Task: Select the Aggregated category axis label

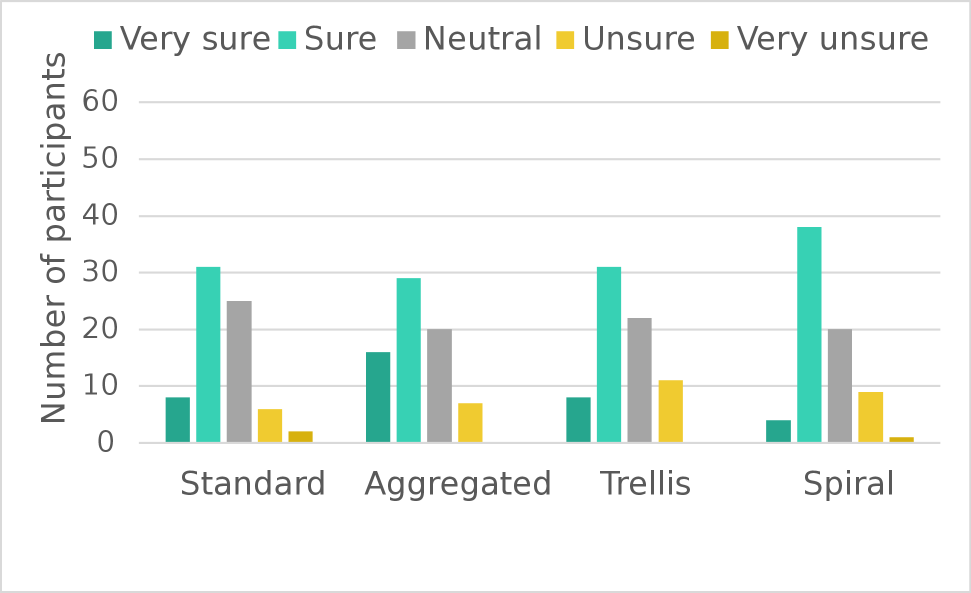Action: pyautogui.click(x=458, y=484)
